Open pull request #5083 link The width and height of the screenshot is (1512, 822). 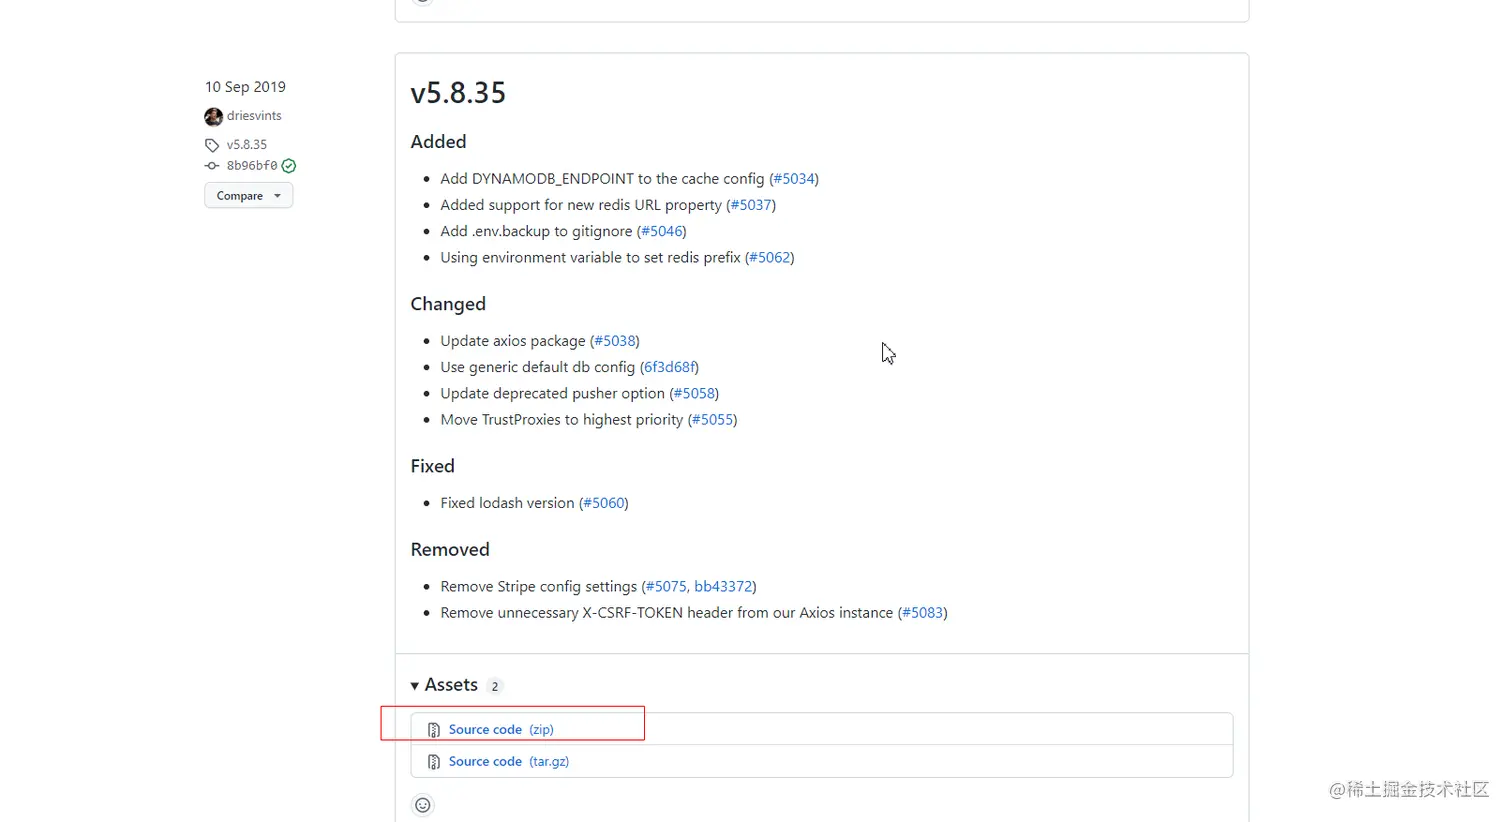[x=922, y=613]
